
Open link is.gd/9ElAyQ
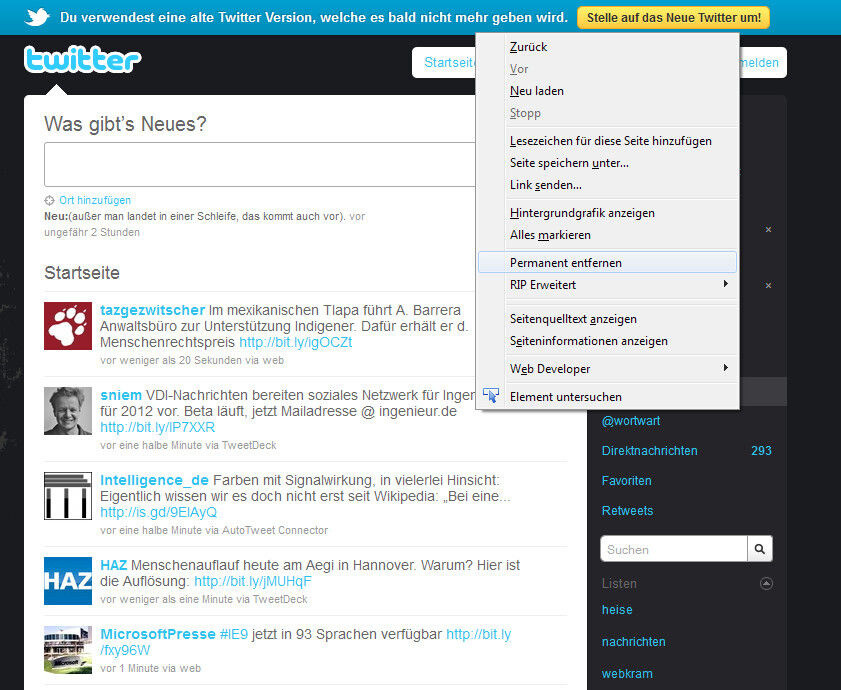(159, 512)
